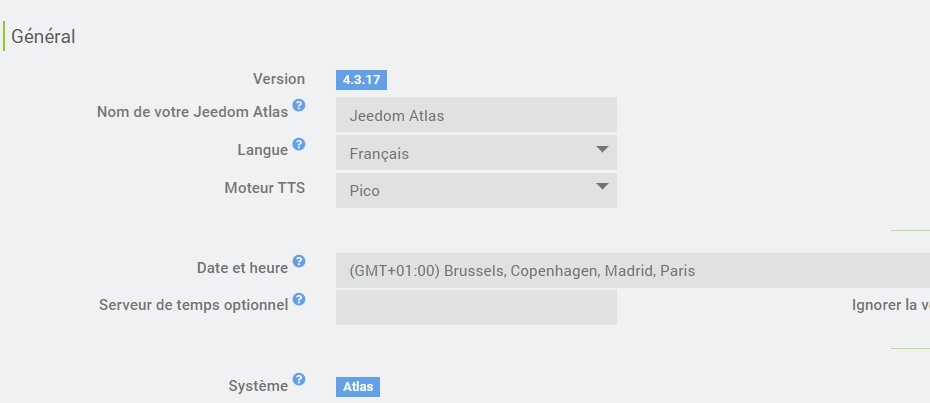This screenshot has width=930, height=403.
Task: Click the help icon beside Langue
Action: (x=299, y=145)
